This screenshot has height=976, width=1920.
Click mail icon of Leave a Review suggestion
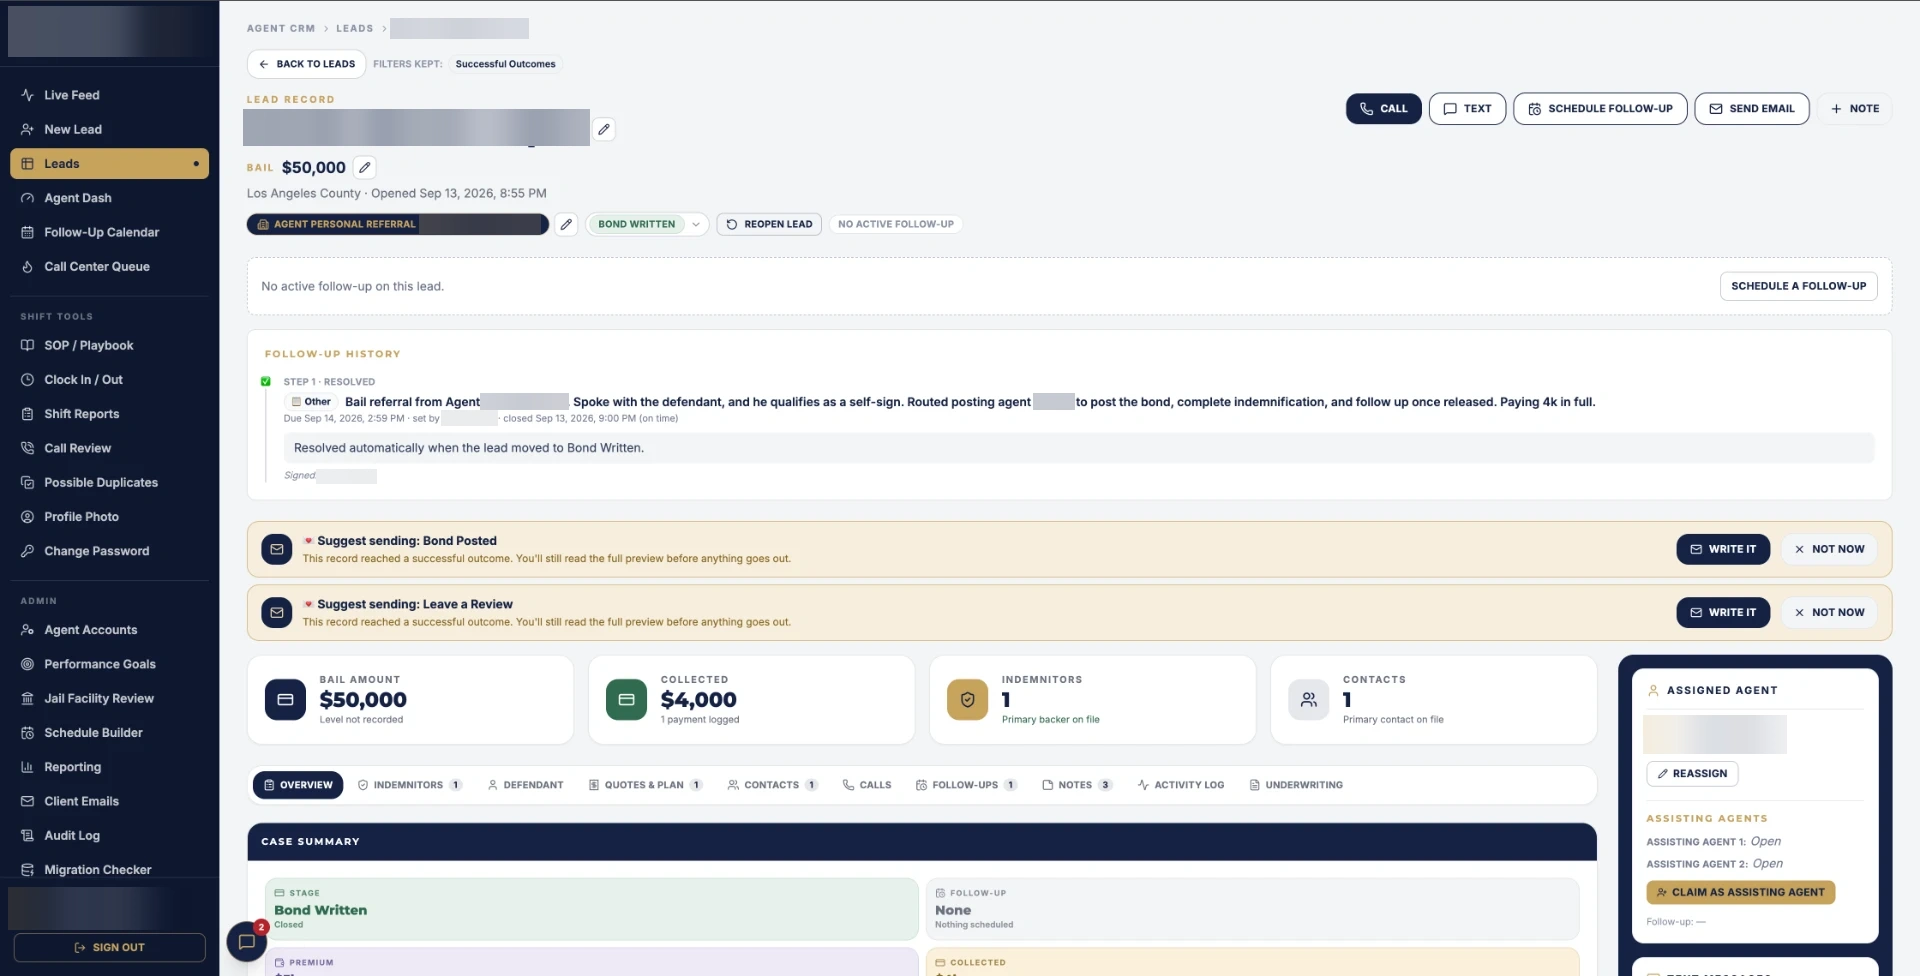tap(277, 612)
